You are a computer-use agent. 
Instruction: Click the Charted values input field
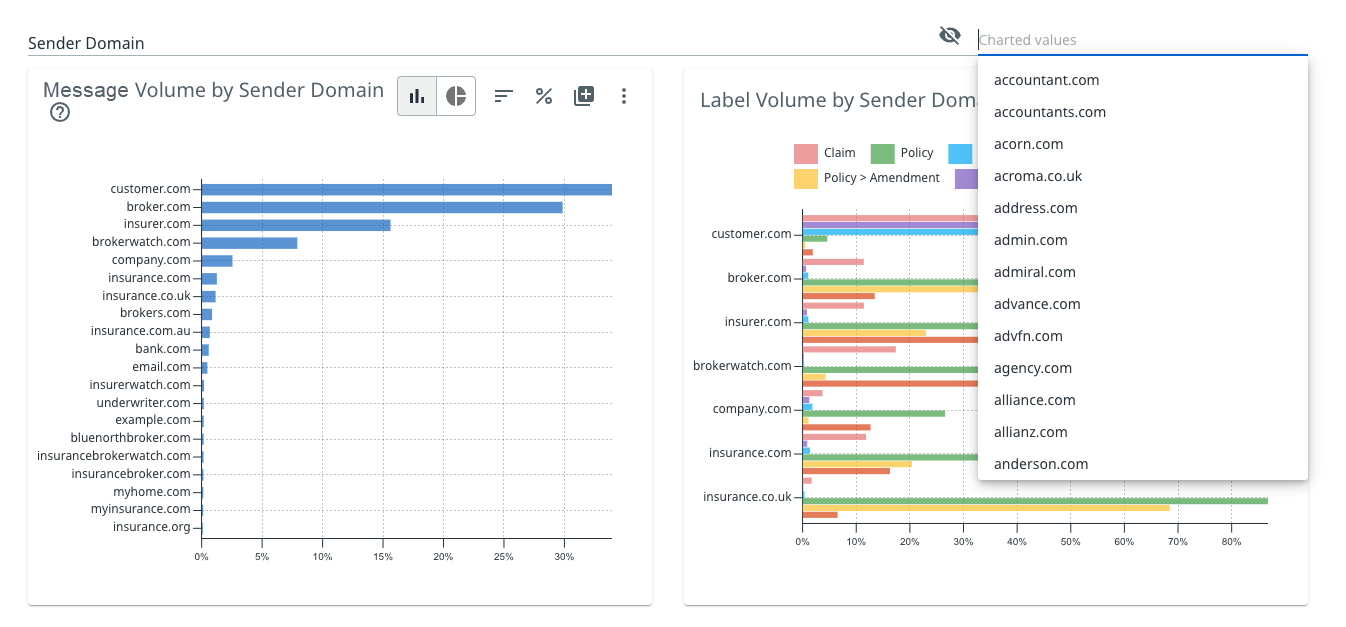[1140, 40]
